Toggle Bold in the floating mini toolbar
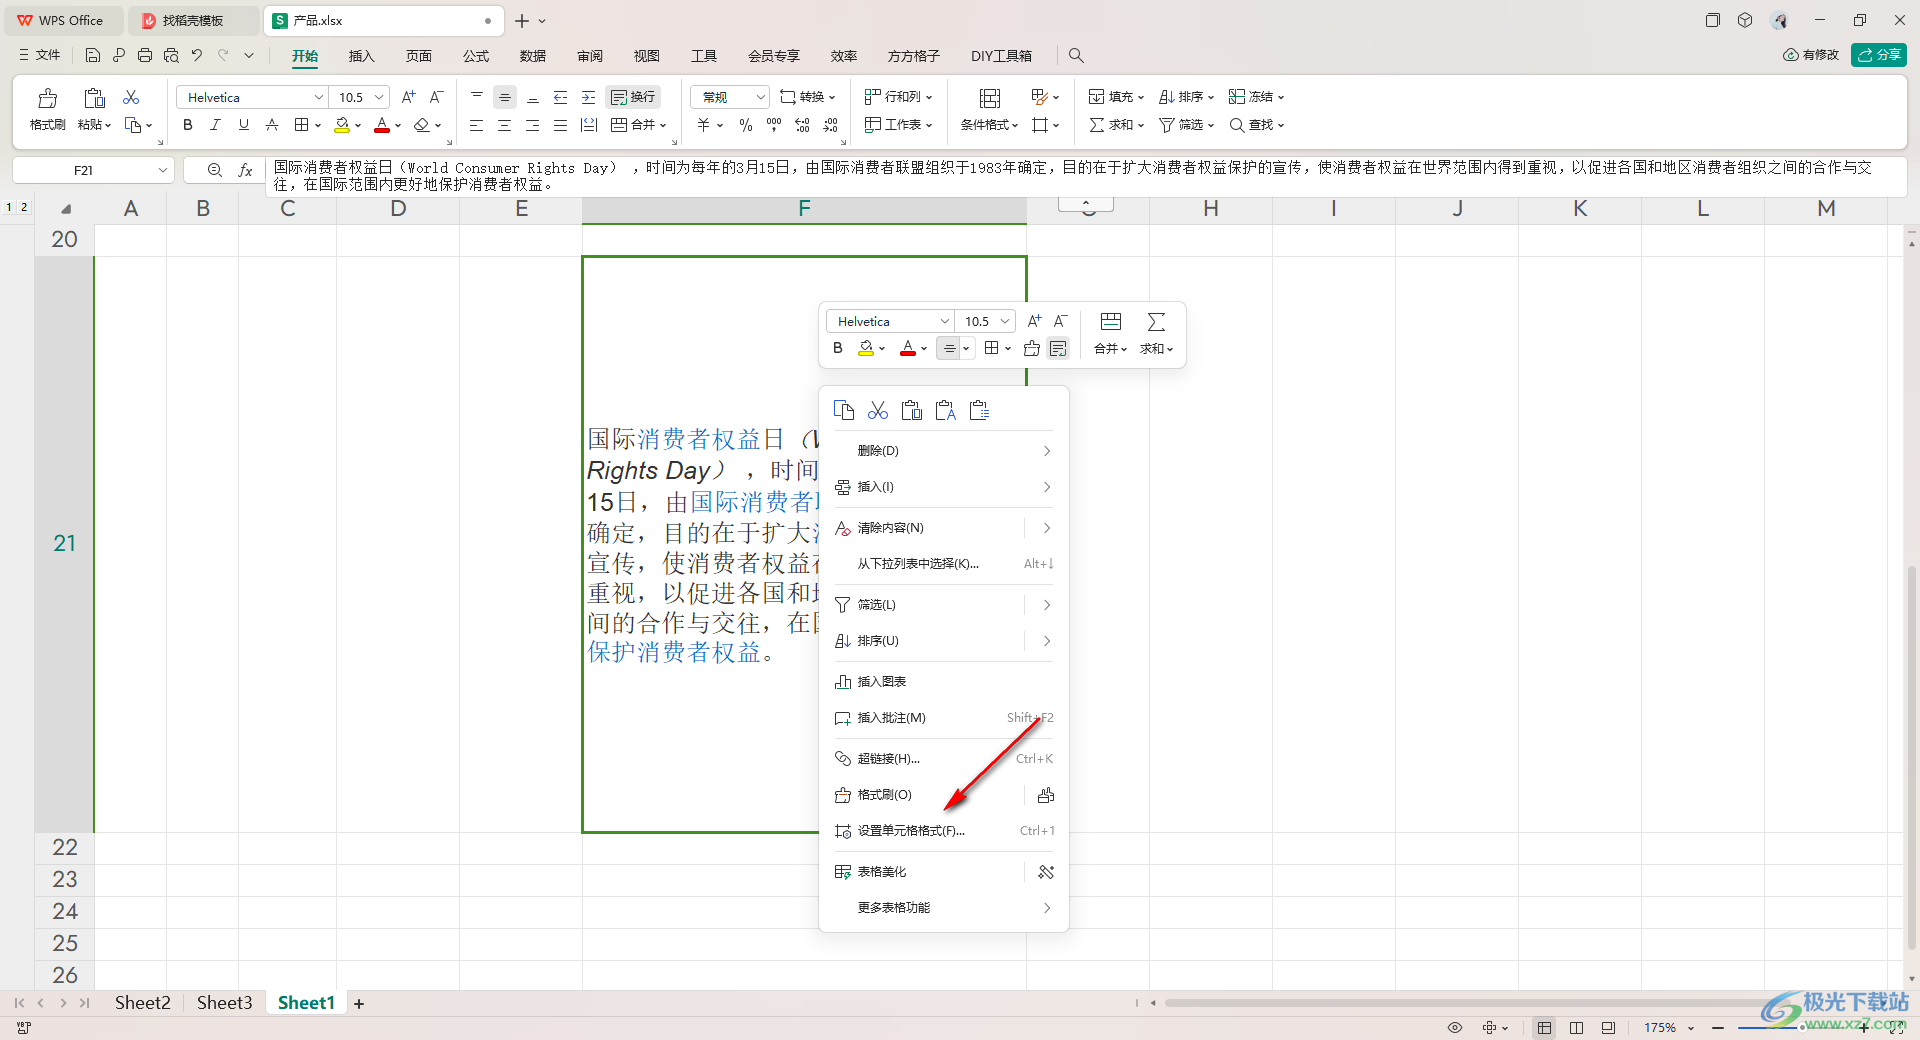Image resolution: width=1920 pixels, height=1040 pixels. click(x=838, y=348)
